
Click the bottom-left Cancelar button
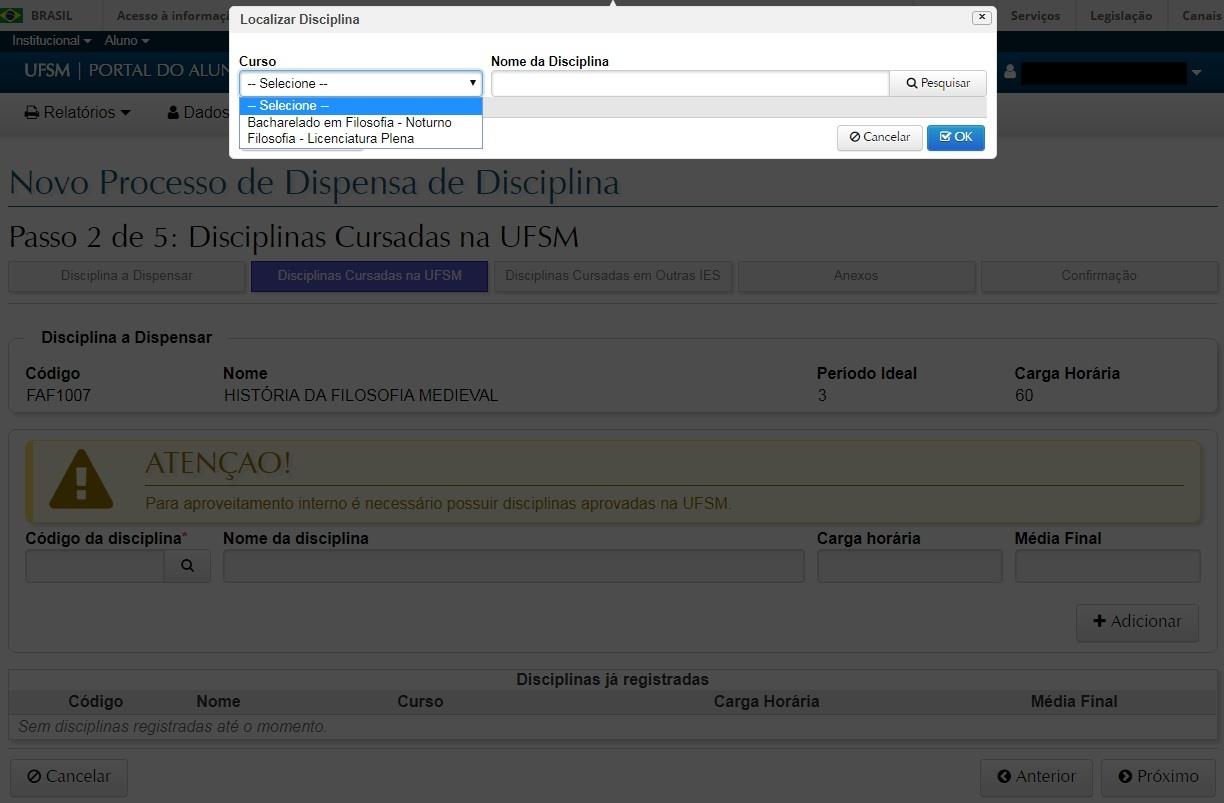pyautogui.click(x=69, y=776)
